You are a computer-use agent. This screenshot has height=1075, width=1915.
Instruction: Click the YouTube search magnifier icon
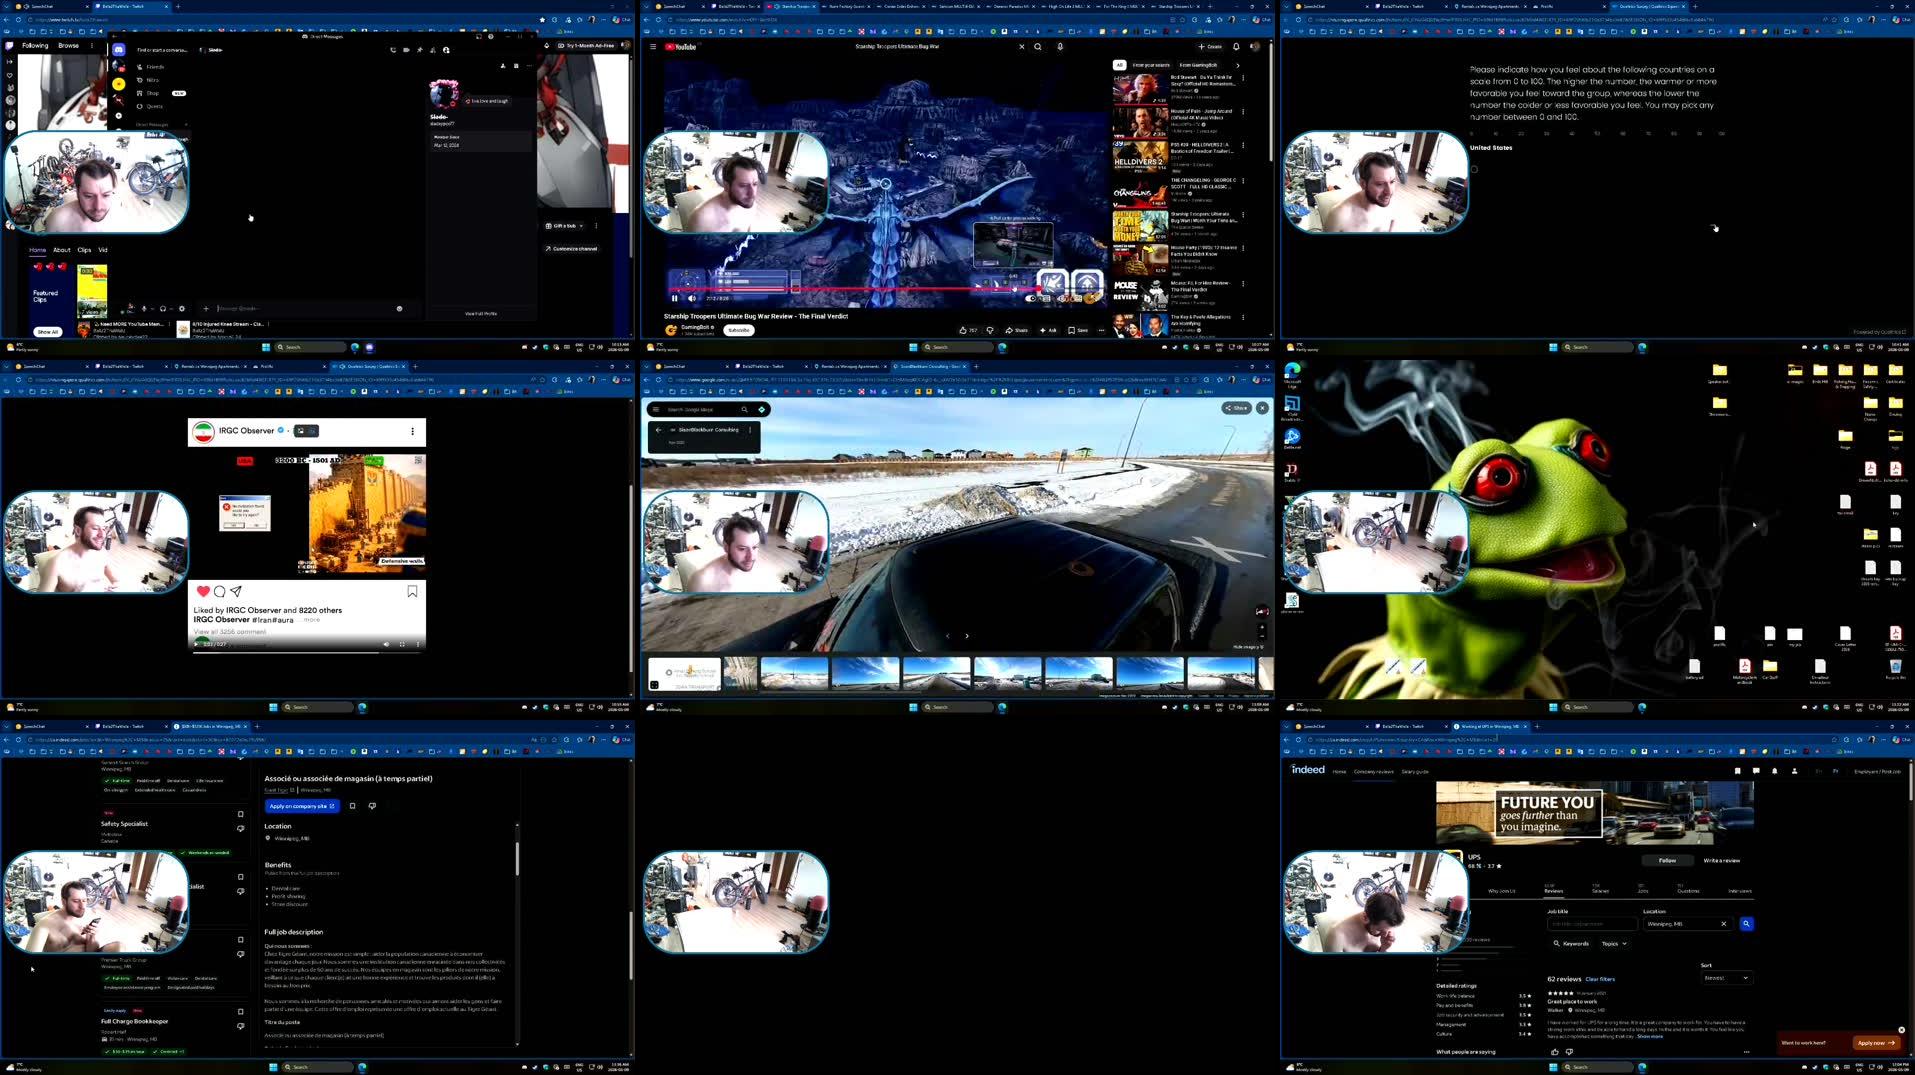click(x=1038, y=46)
